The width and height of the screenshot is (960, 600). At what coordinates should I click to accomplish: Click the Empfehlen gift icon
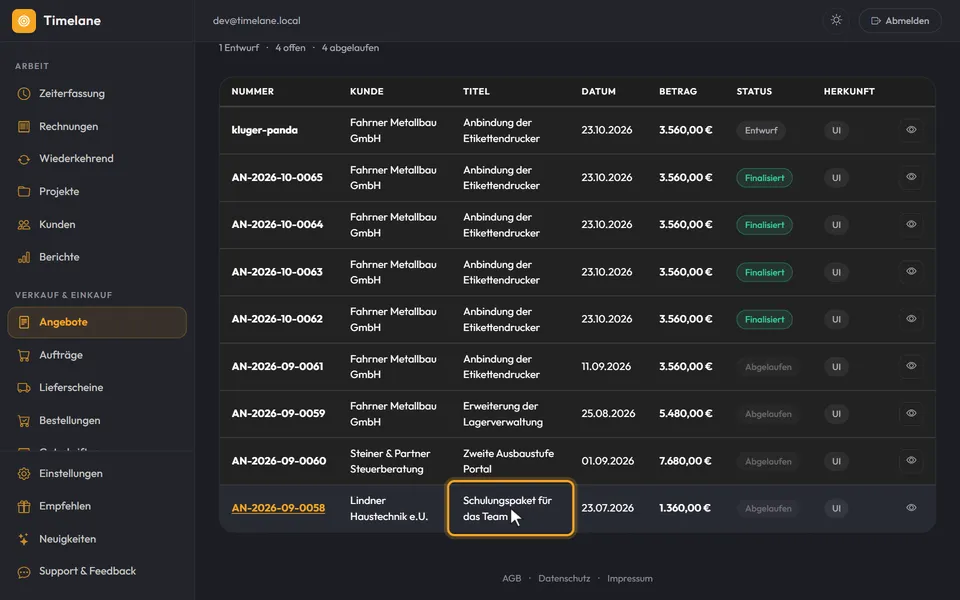click(x=24, y=506)
